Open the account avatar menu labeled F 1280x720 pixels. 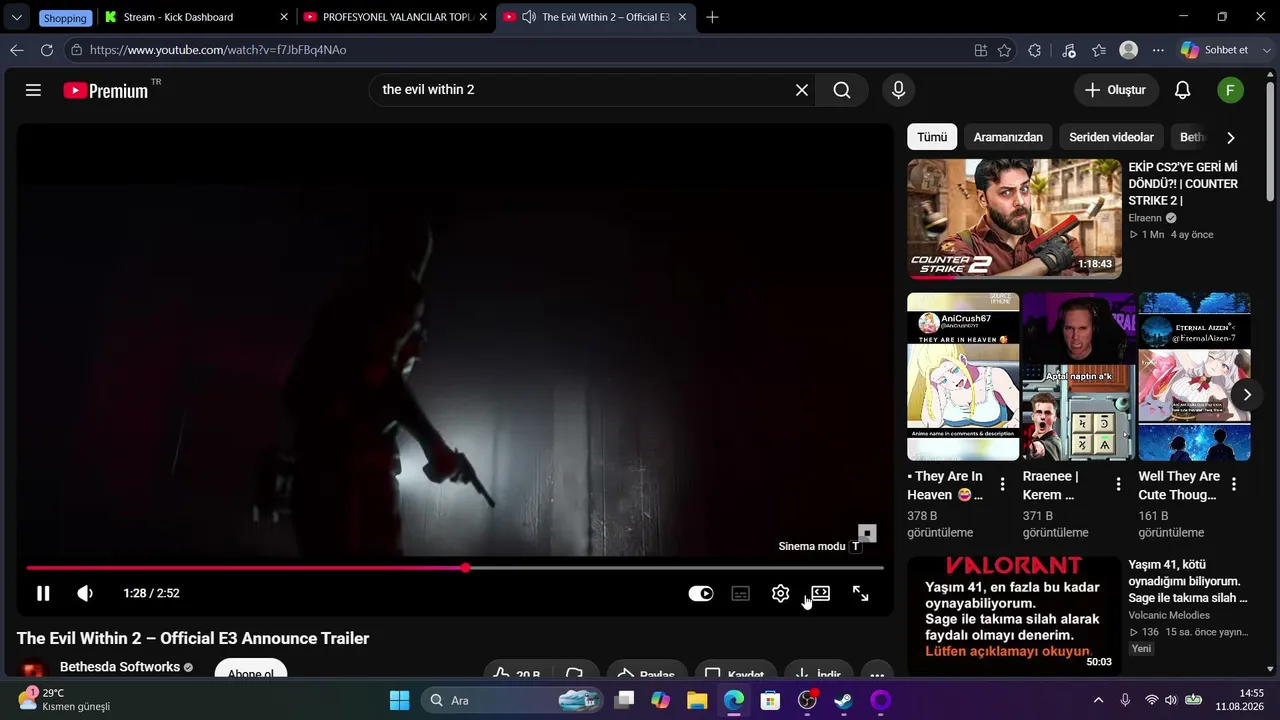pyautogui.click(x=1230, y=90)
